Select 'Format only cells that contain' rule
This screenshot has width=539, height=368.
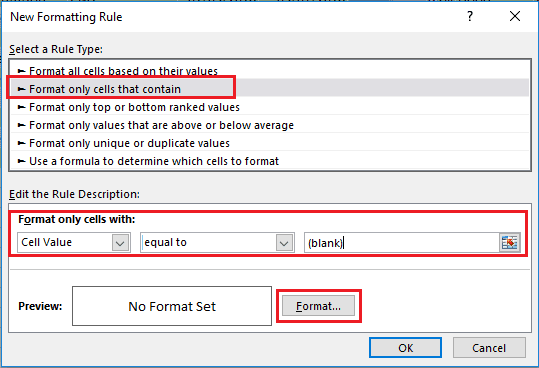tap(270, 89)
